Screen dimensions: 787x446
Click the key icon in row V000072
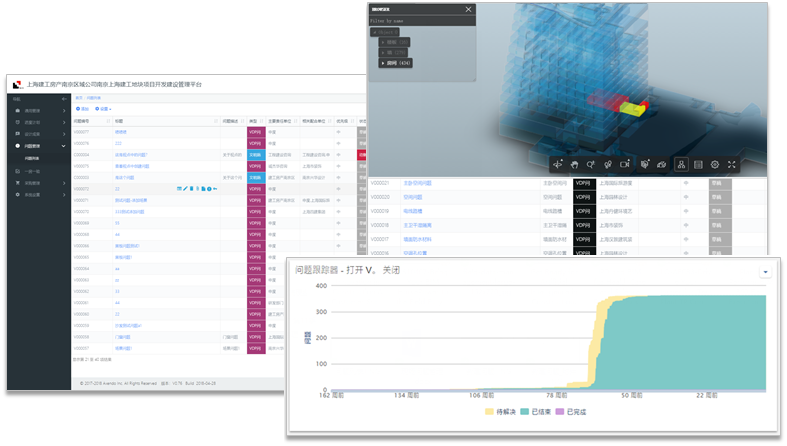click(x=215, y=189)
